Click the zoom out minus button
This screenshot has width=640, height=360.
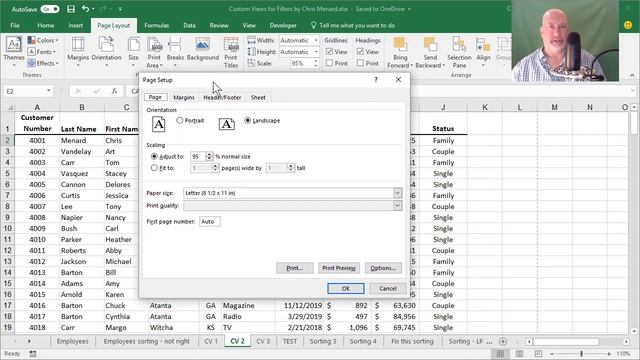click(x=552, y=353)
